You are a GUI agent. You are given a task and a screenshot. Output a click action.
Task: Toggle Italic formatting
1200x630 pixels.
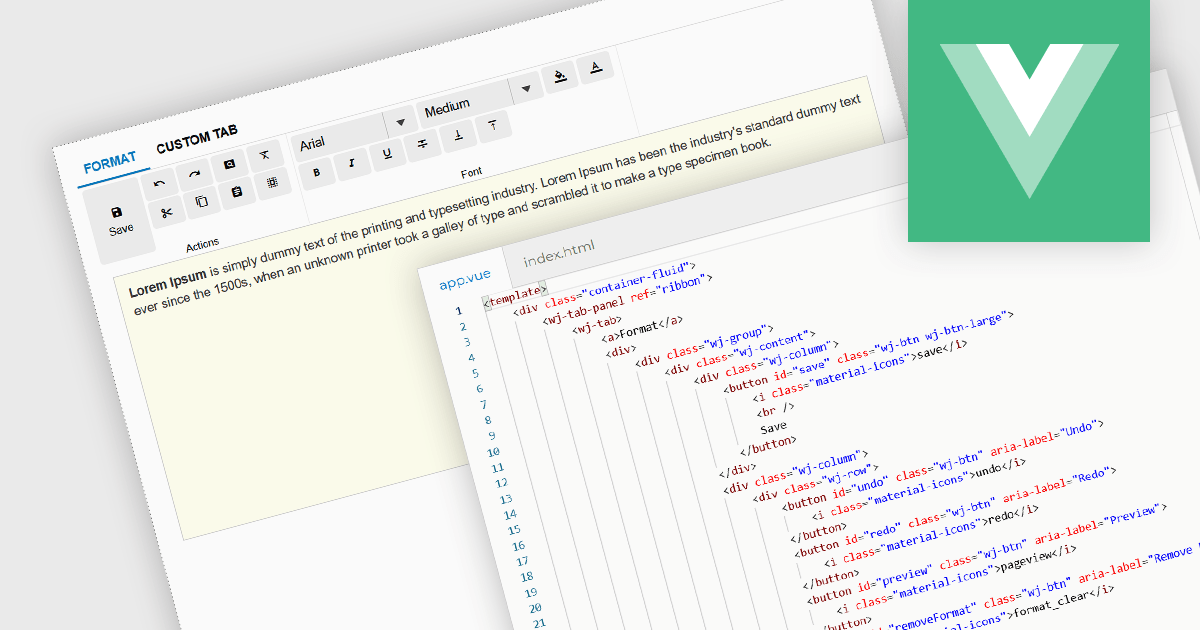pos(352,163)
